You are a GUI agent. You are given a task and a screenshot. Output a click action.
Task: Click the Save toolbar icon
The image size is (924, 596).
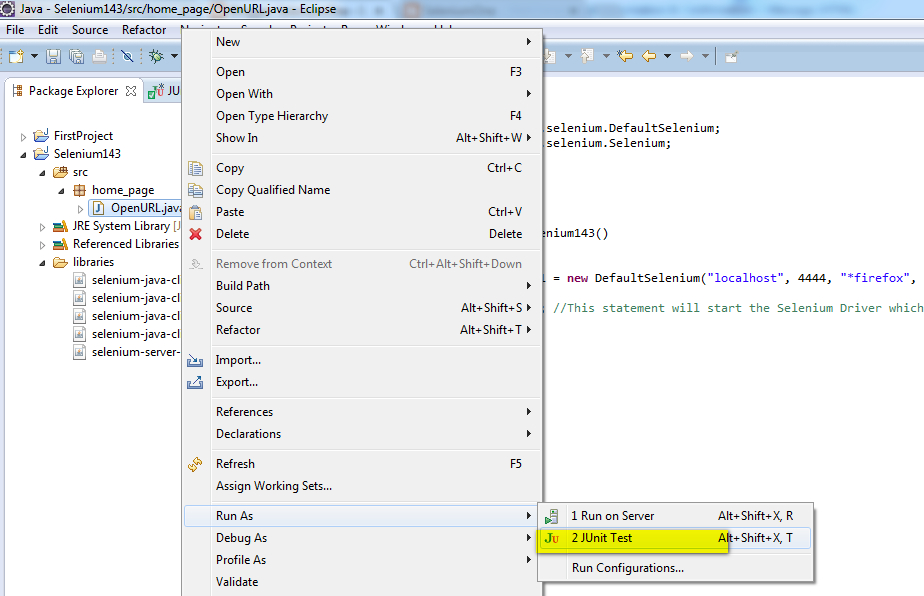[x=54, y=56]
